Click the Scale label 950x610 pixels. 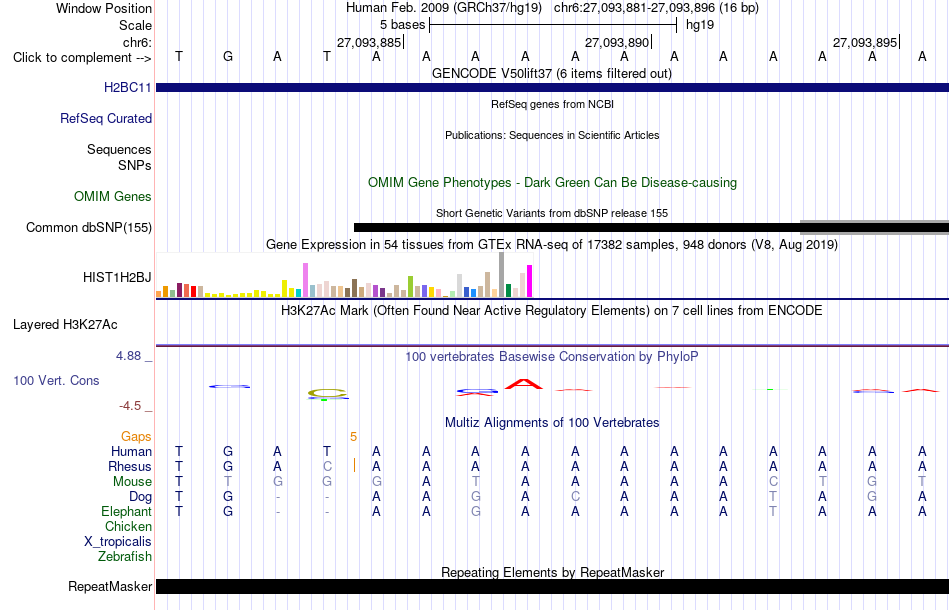(x=135, y=25)
